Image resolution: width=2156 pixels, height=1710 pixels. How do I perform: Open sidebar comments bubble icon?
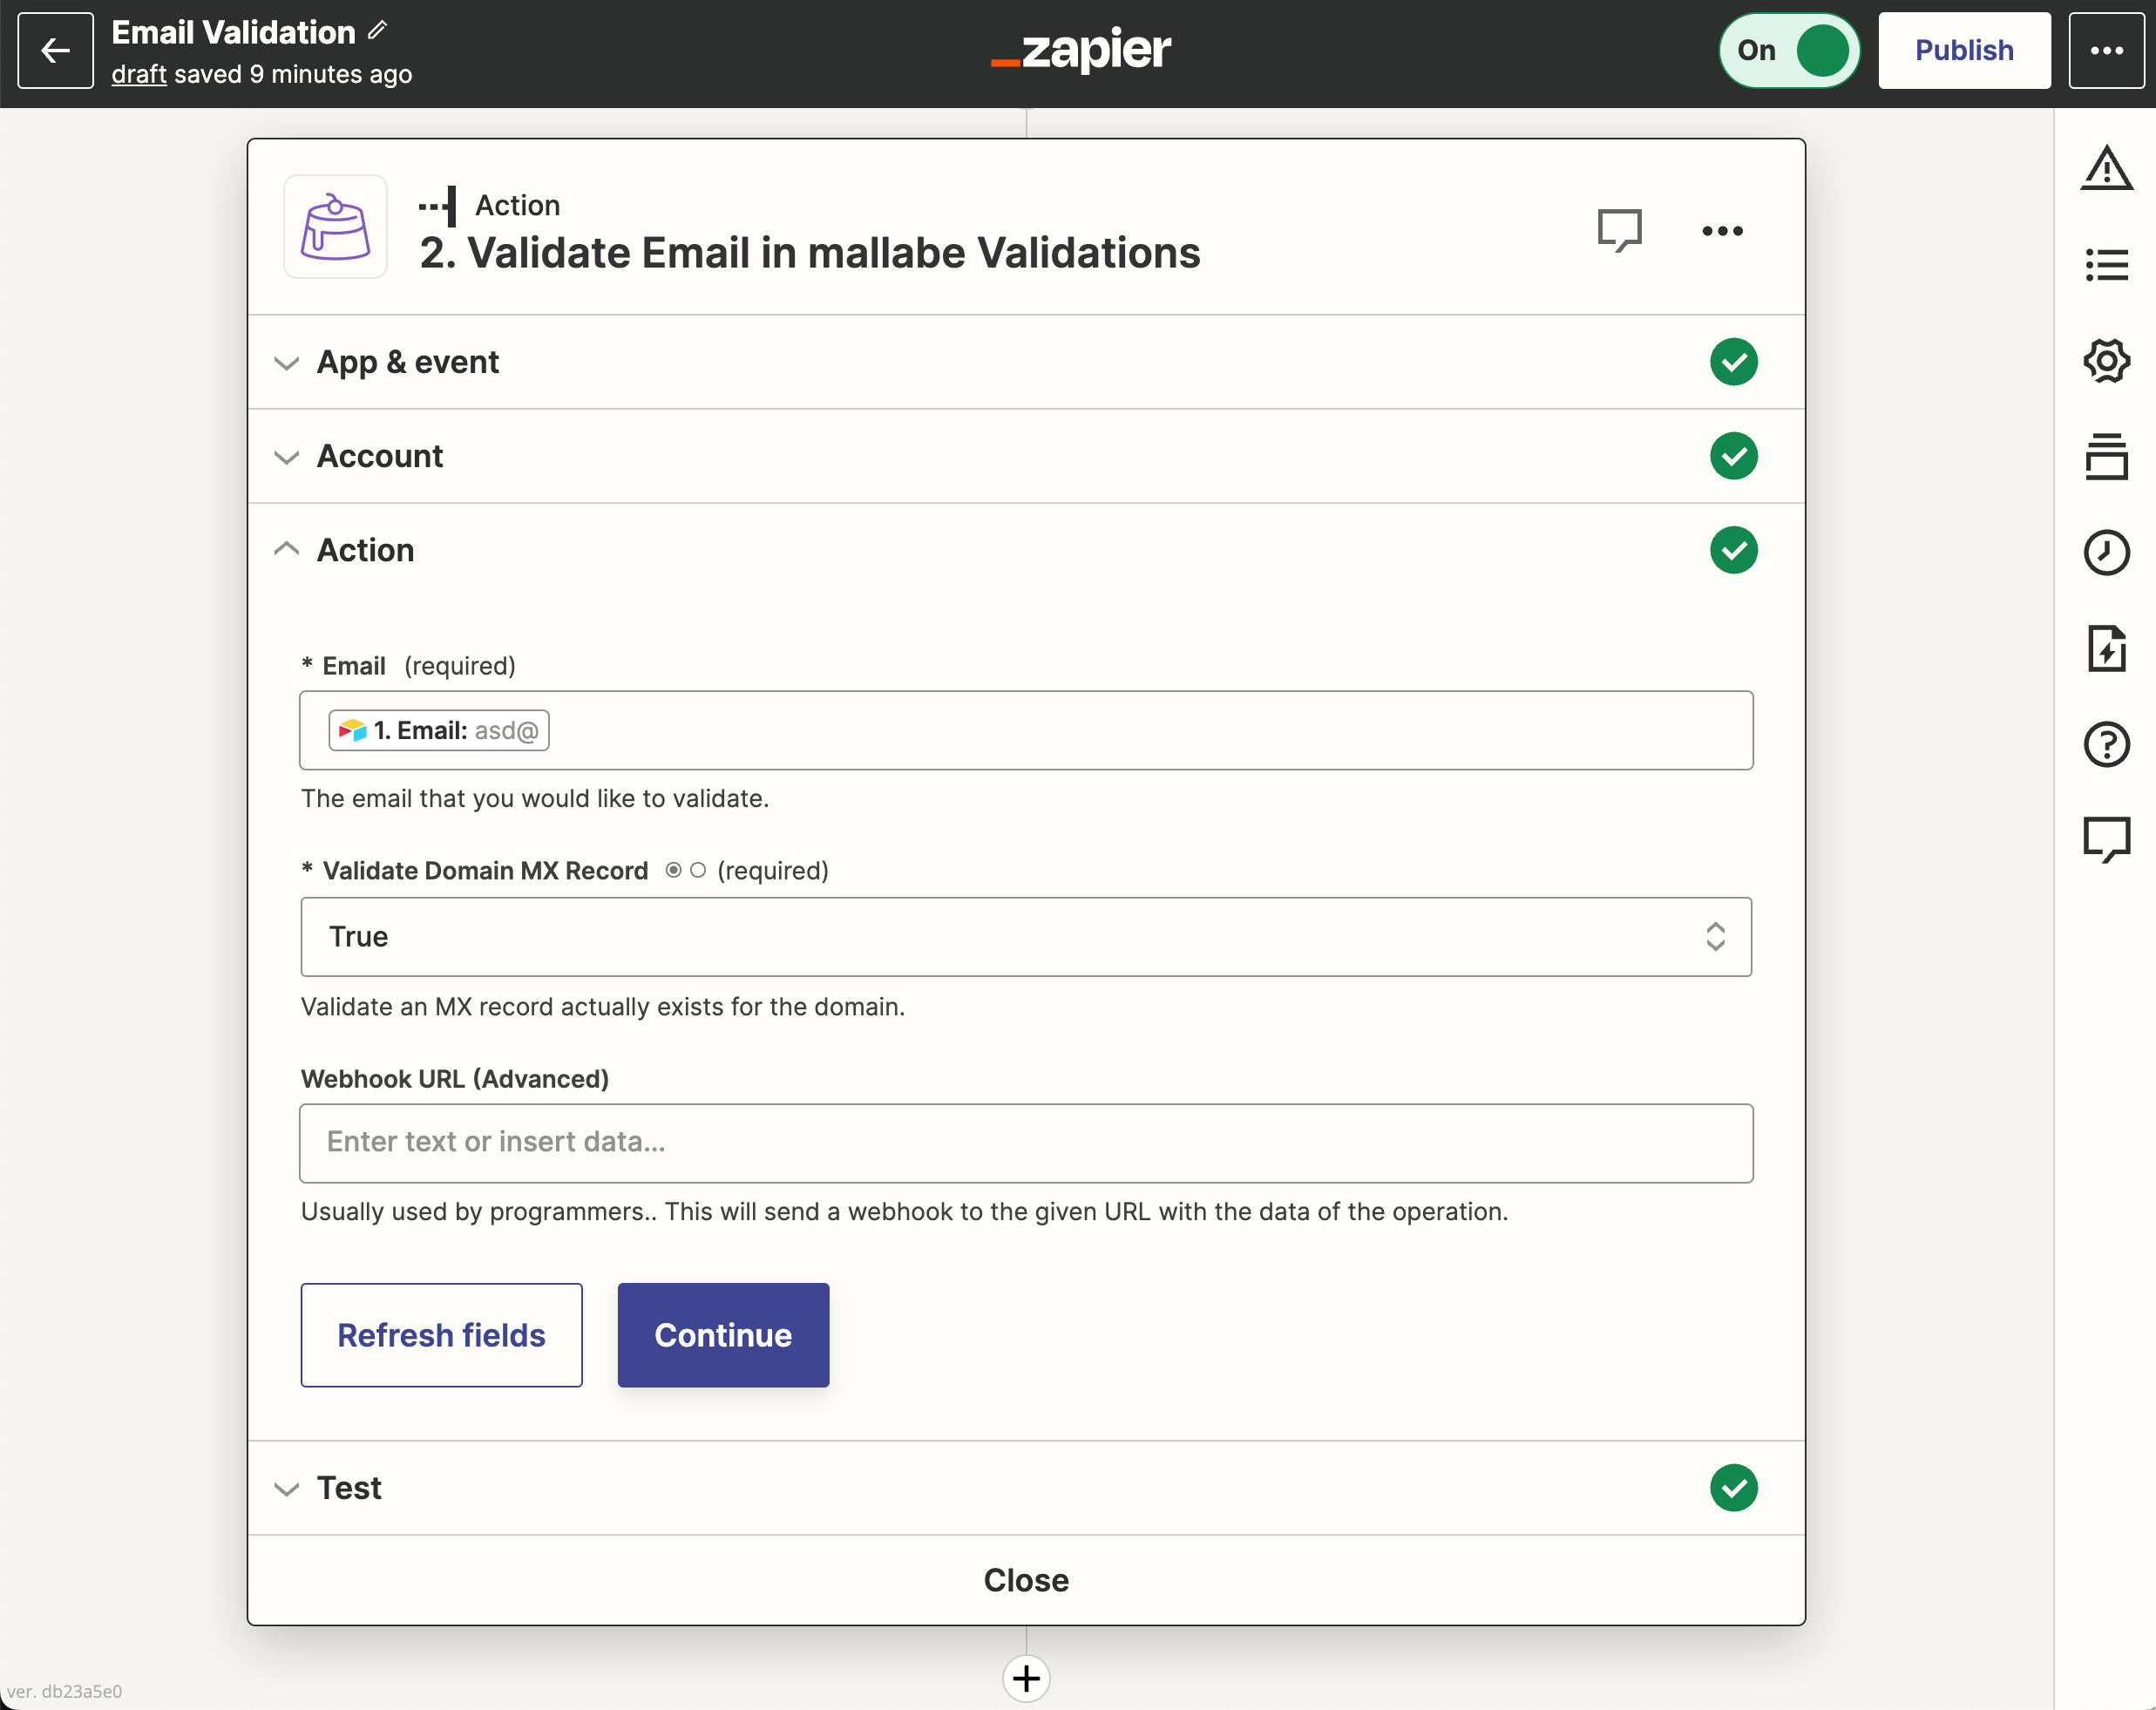pos(2106,840)
